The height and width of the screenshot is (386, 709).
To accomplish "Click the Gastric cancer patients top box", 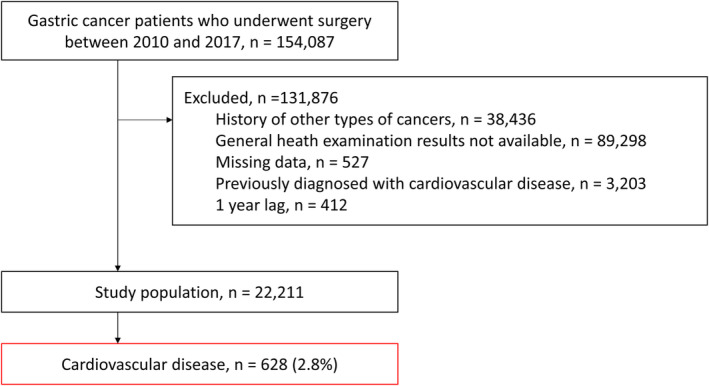I will coord(199,31).
